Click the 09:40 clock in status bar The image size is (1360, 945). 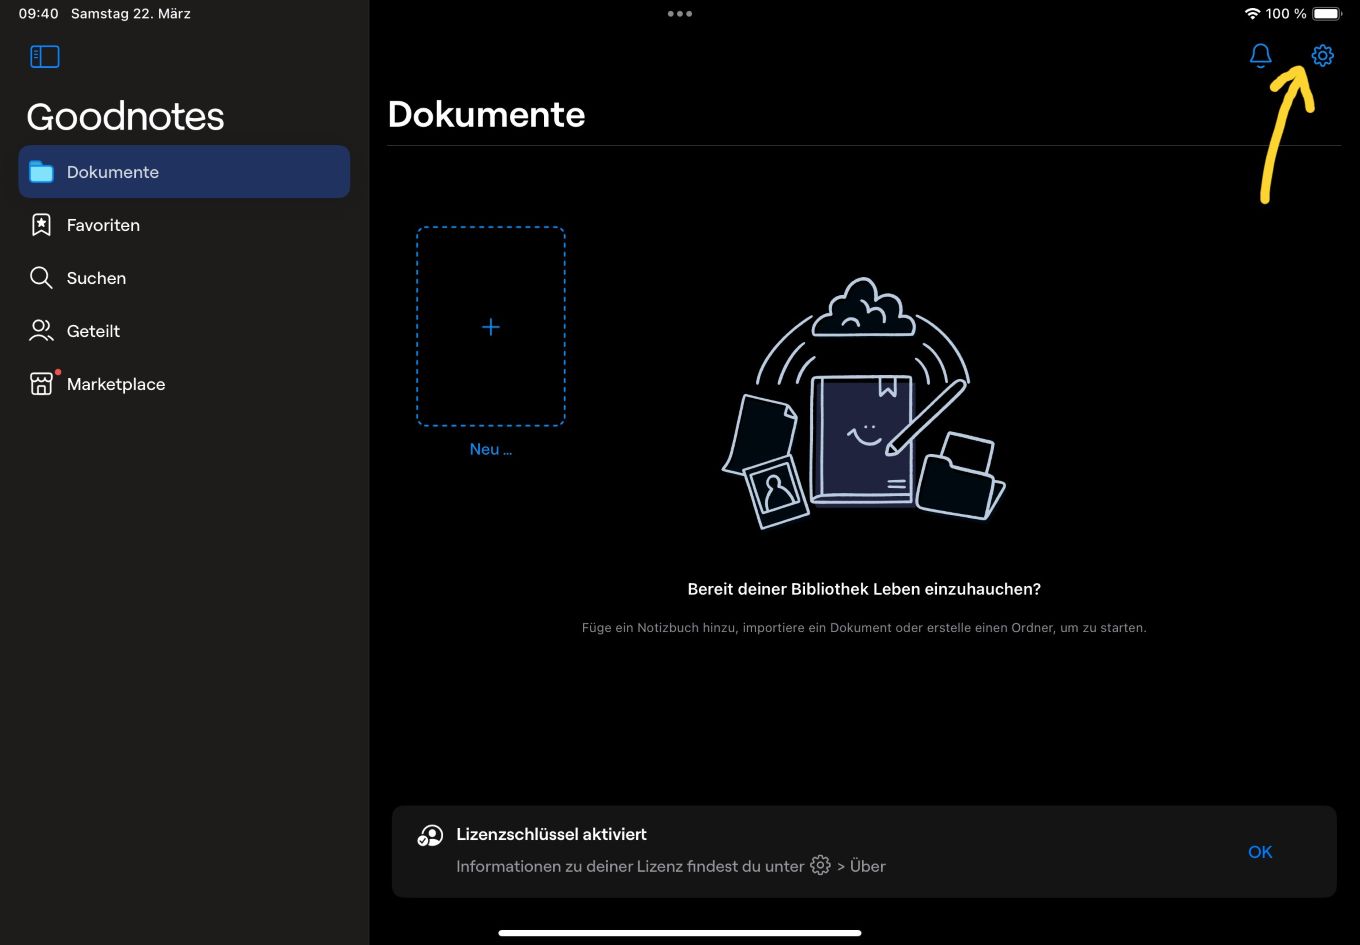tap(38, 14)
